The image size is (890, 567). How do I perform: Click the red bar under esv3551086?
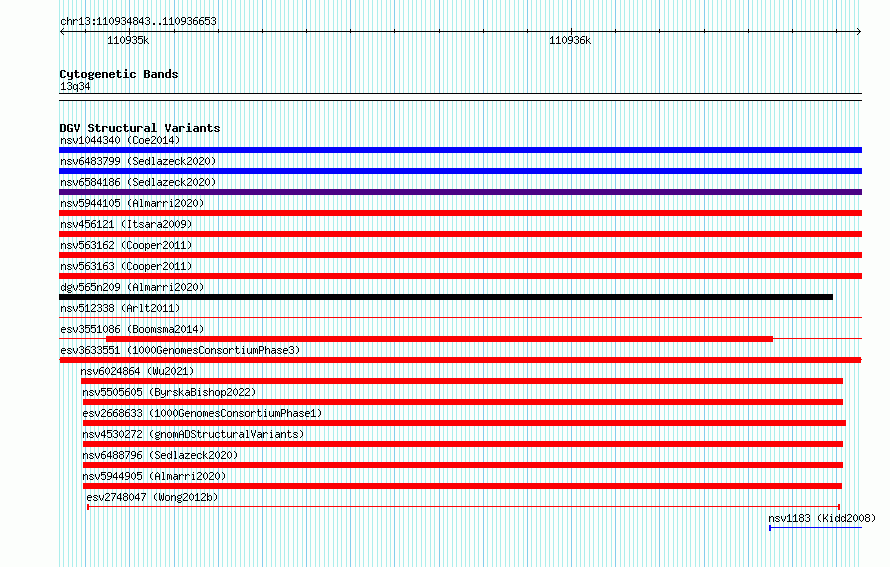[x=439, y=339]
